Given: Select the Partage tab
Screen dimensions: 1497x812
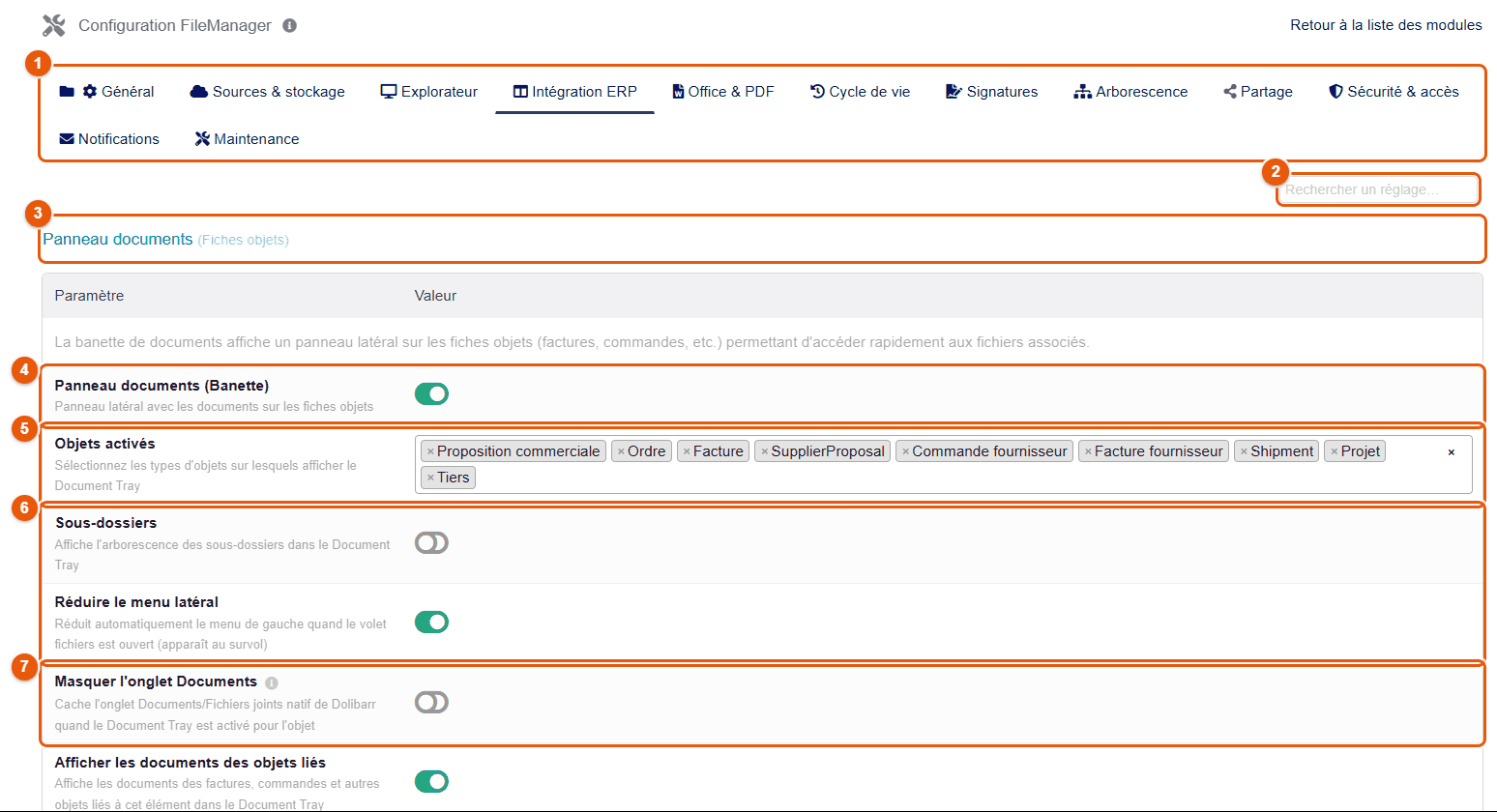Looking at the screenshot, I should [1258, 92].
